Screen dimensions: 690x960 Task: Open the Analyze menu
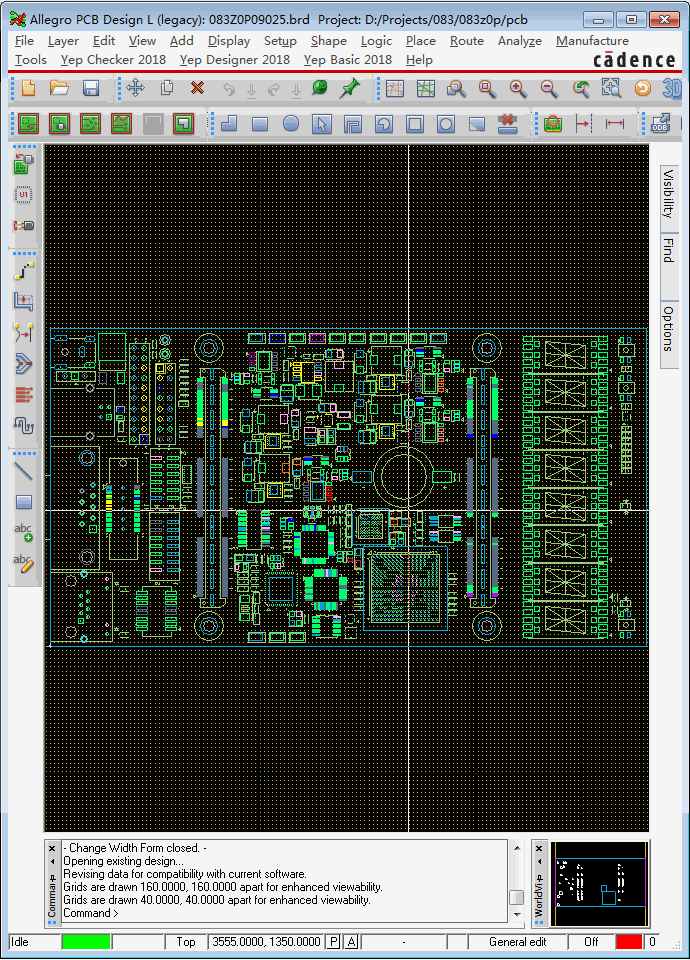[x=520, y=41]
